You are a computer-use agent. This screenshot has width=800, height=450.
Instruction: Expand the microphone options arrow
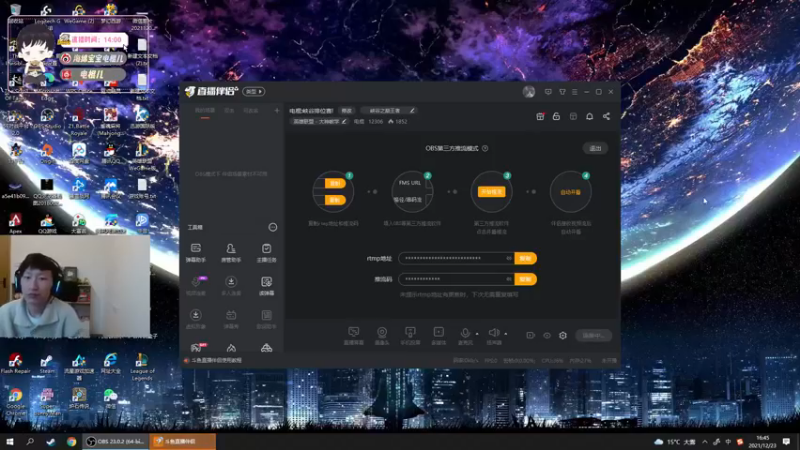click(477, 334)
